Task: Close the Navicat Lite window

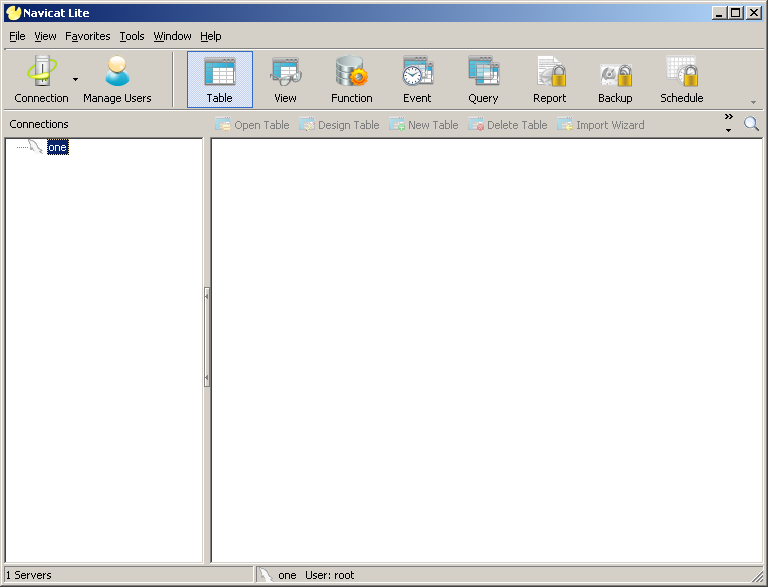Action: point(753,13)
